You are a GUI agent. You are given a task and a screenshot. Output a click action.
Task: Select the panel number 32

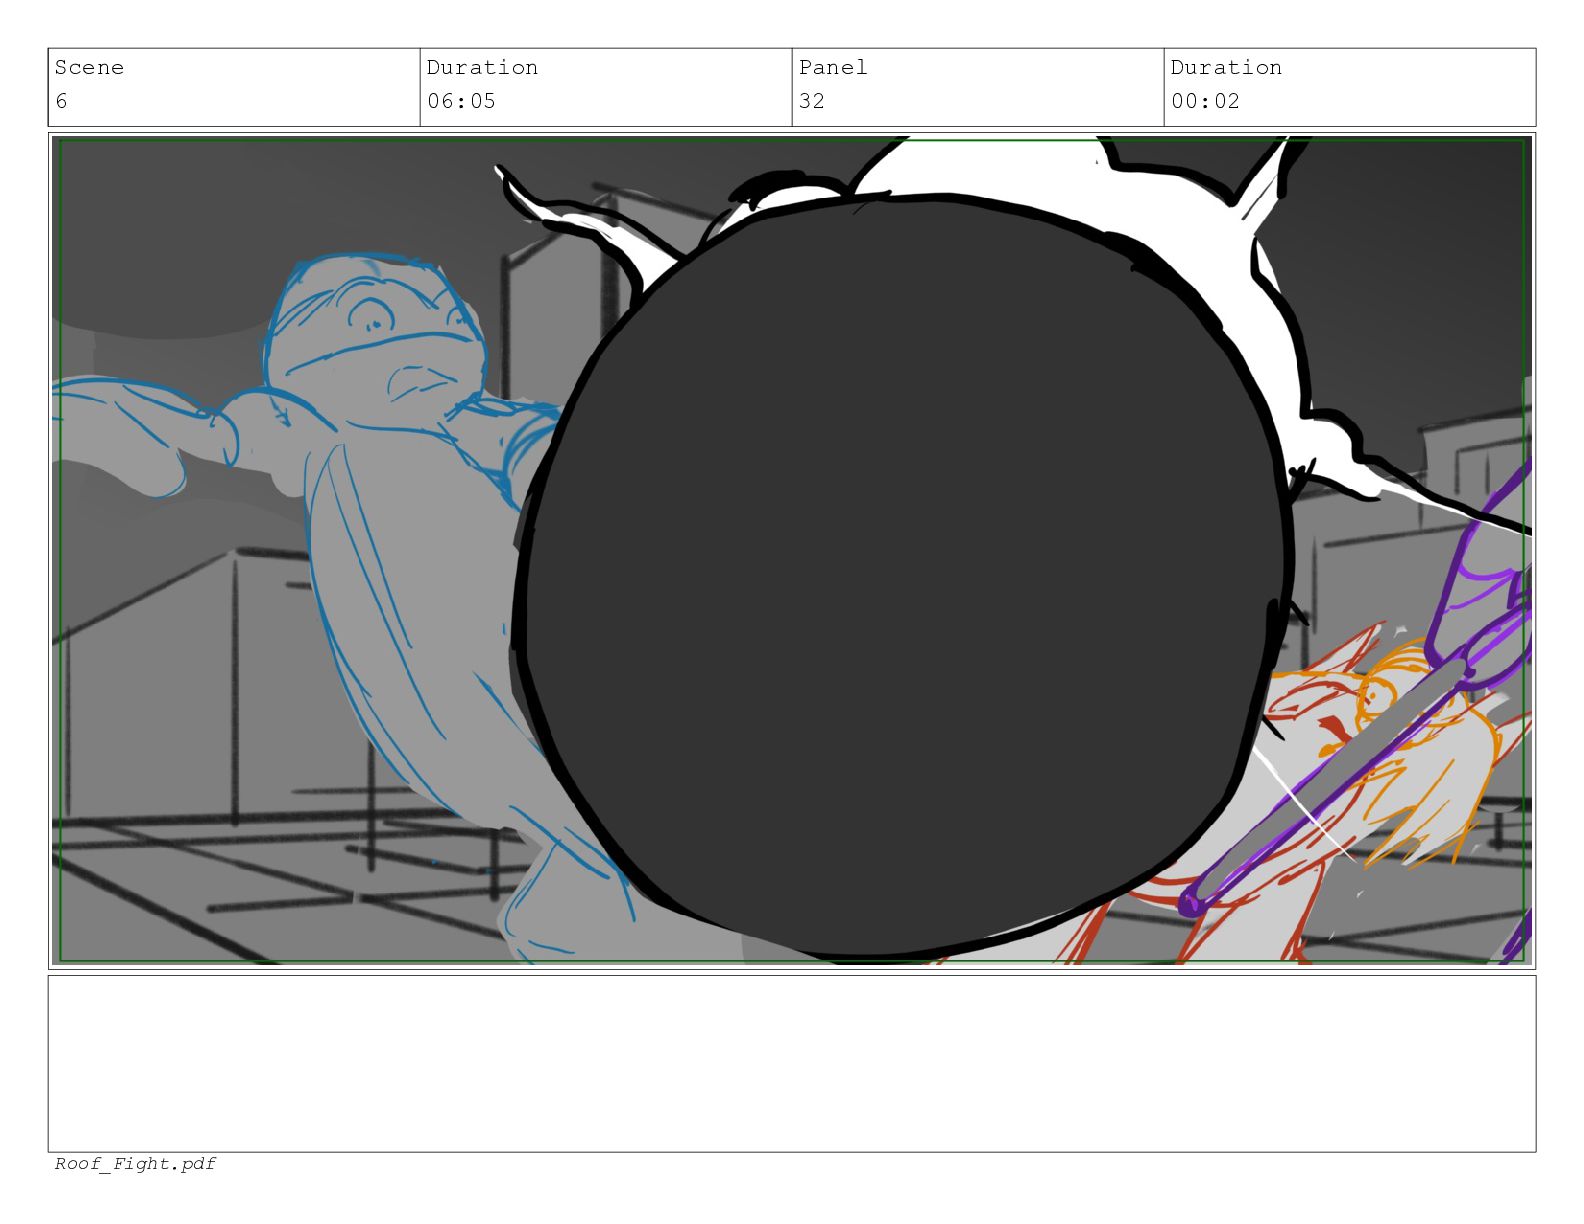(812, 101)
